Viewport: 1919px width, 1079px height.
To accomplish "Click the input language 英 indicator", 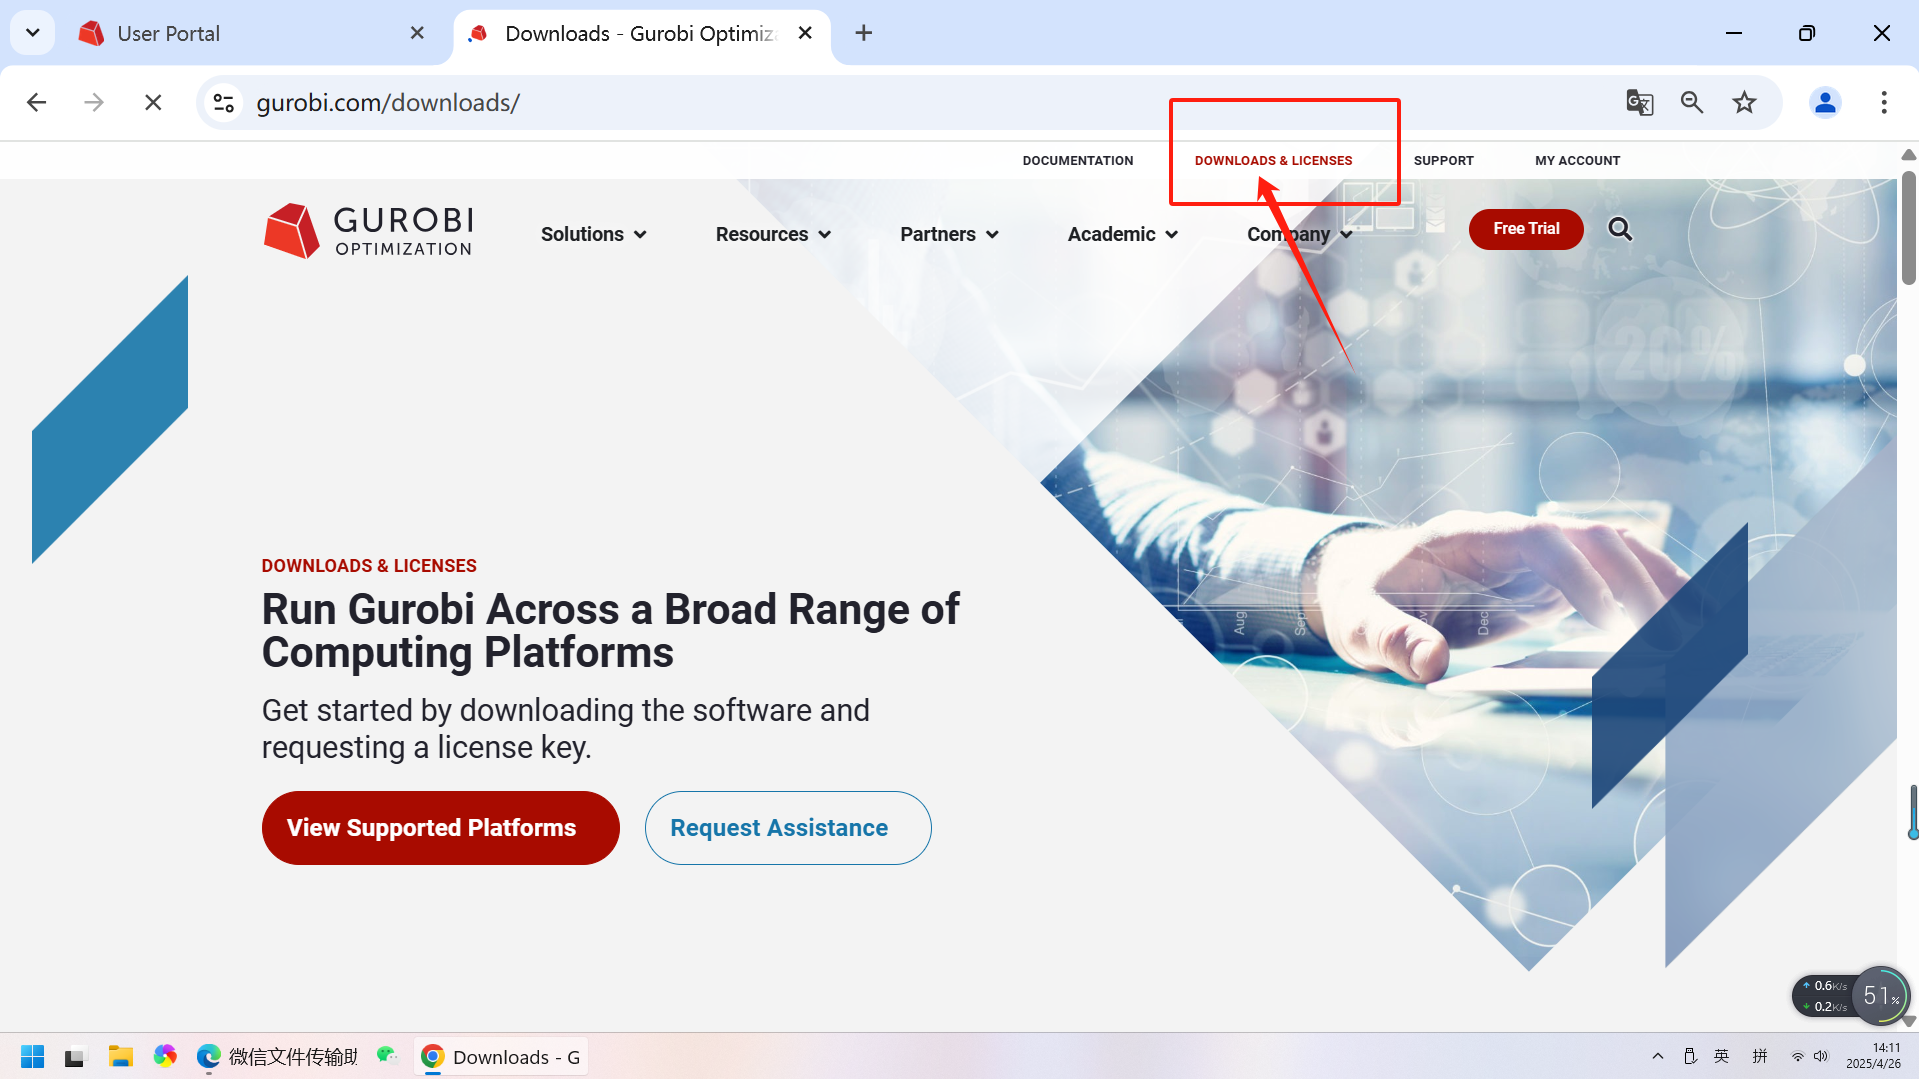I will click(x=1721, y=1056).
